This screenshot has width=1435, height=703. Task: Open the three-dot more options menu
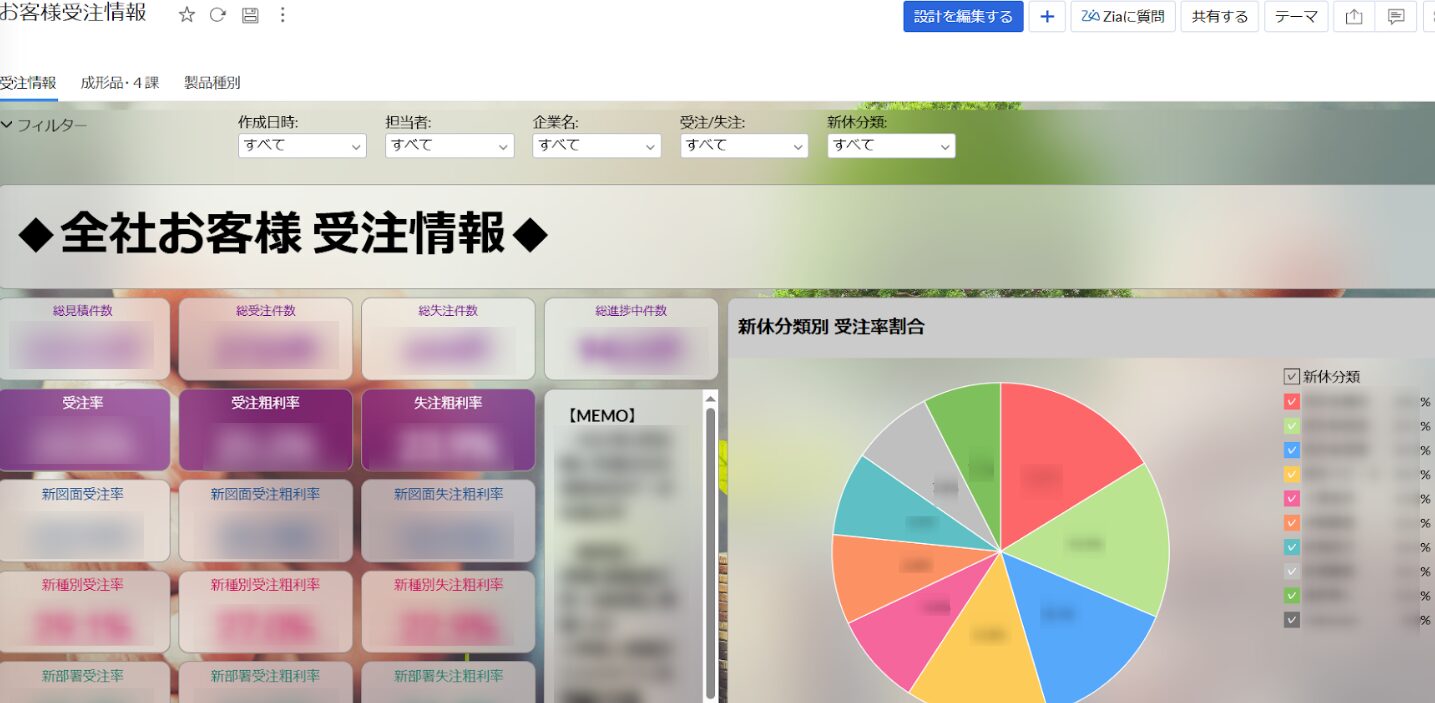tap(282, 15)
